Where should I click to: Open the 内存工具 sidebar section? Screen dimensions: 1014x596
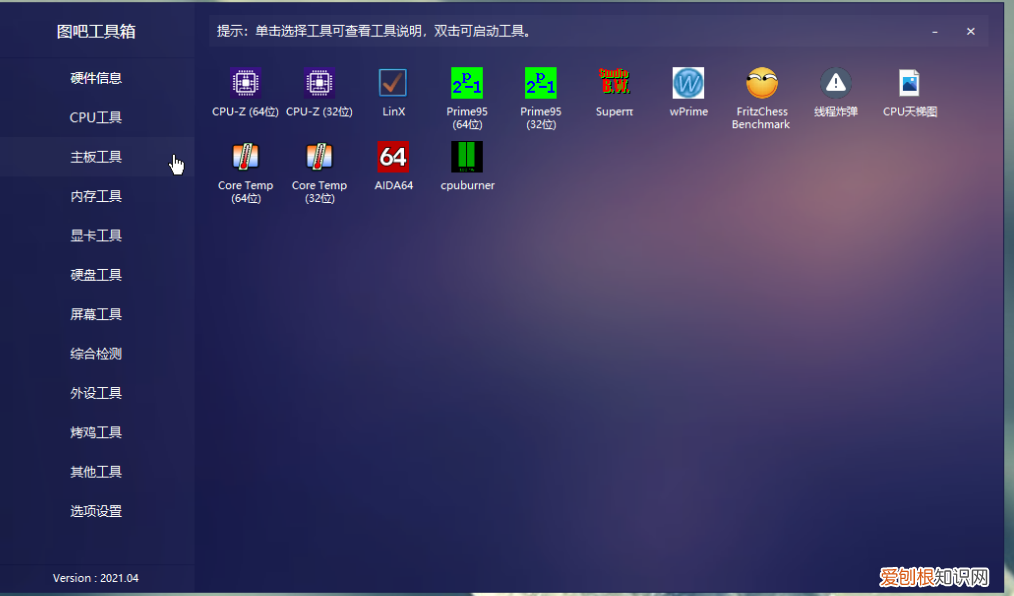point(96,196)
